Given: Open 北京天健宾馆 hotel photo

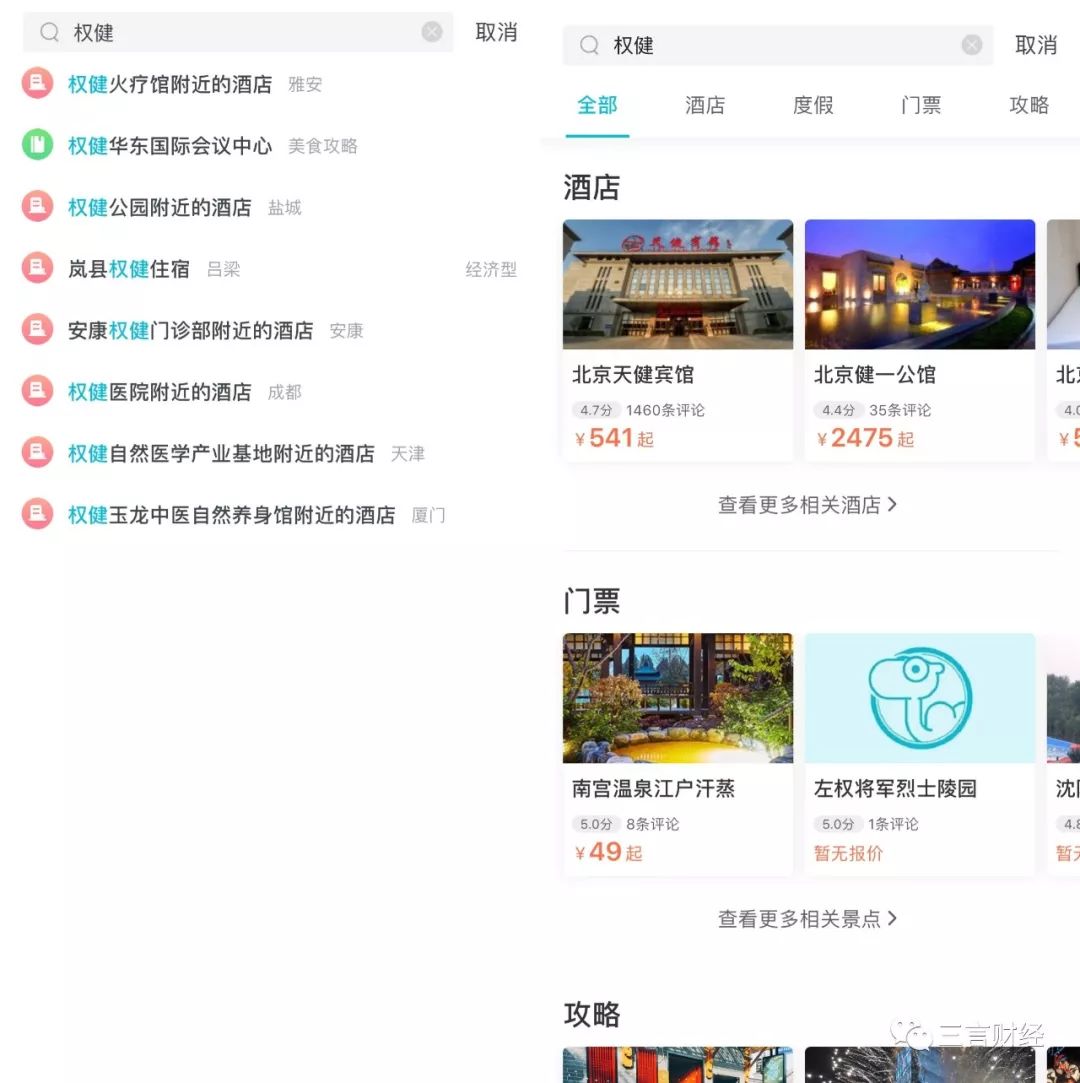Looking at the screenshot, I should [678, 284].
